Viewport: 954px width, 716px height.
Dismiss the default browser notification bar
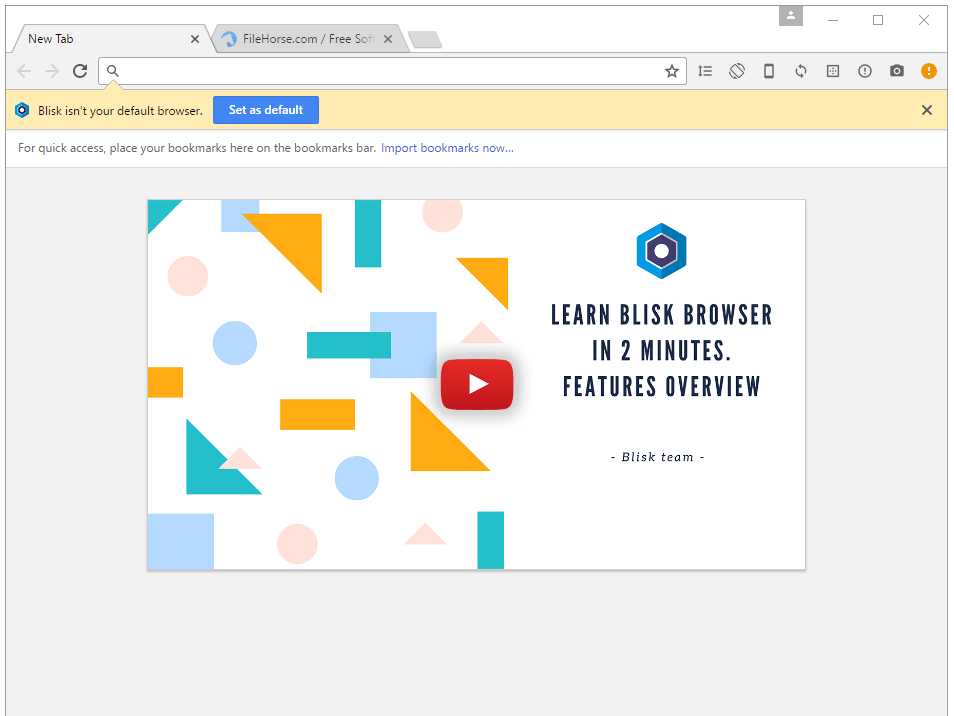927,110
